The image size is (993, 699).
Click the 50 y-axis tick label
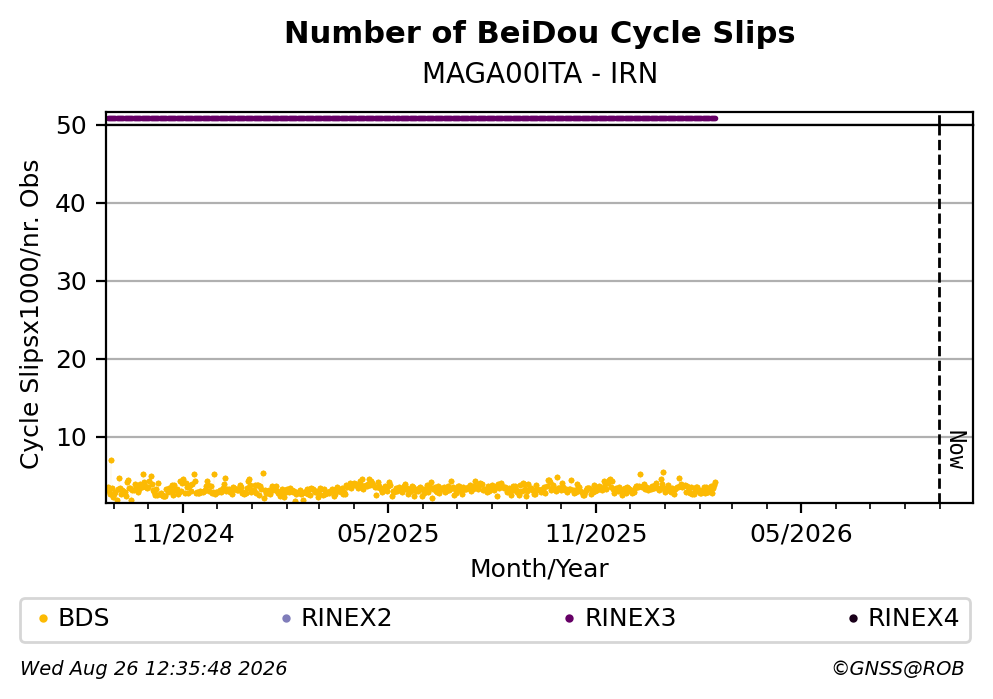71,125
